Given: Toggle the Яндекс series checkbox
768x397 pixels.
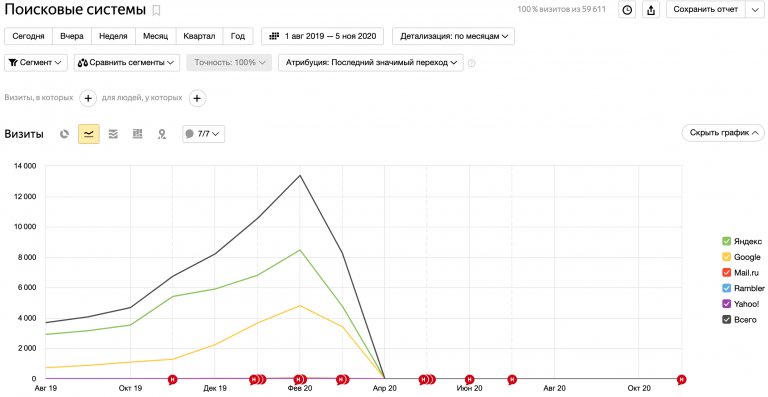Looking at the screenshot, I should pyautogui.click(x=727, y=241).
